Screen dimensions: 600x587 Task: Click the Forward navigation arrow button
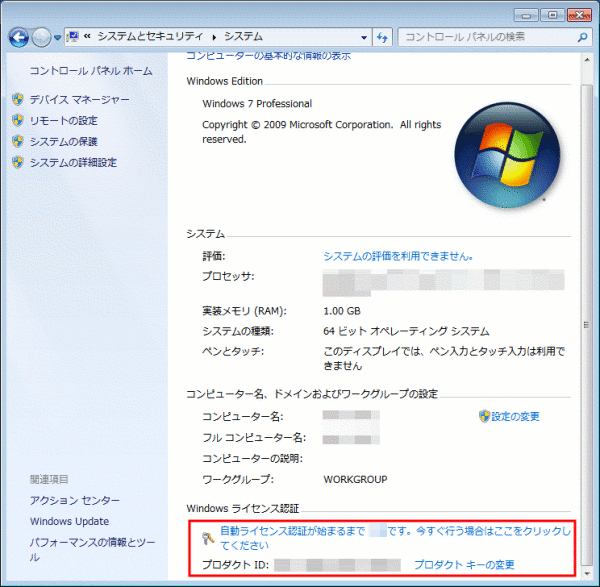41,37
